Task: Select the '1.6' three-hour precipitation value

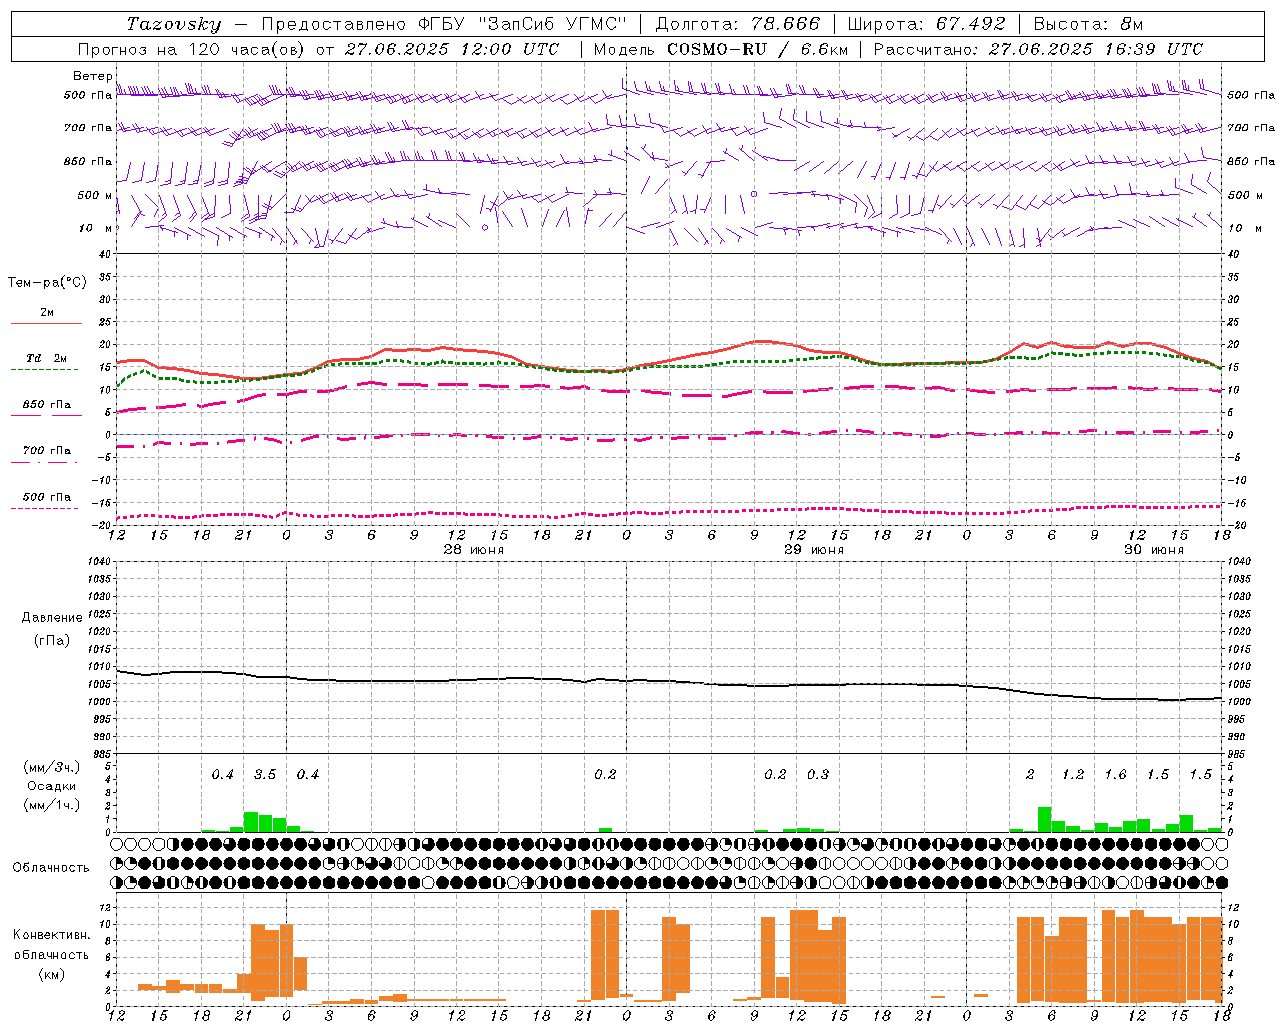Action: coord(1115,775)
